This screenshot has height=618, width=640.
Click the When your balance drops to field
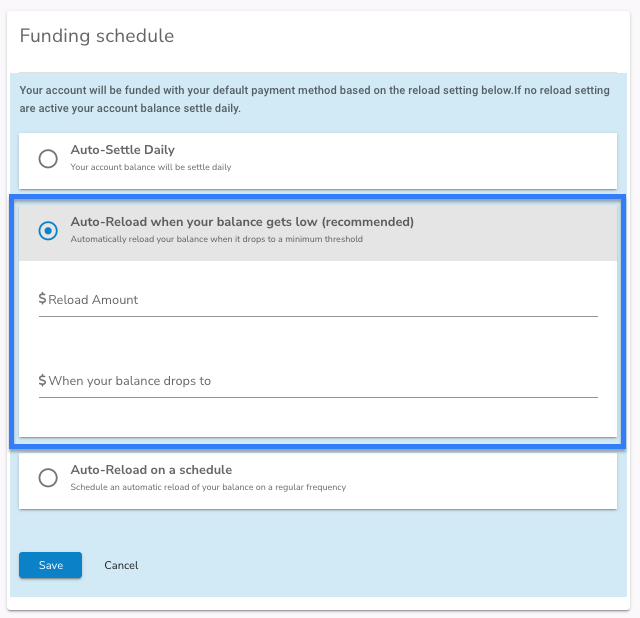pos(318,381)
